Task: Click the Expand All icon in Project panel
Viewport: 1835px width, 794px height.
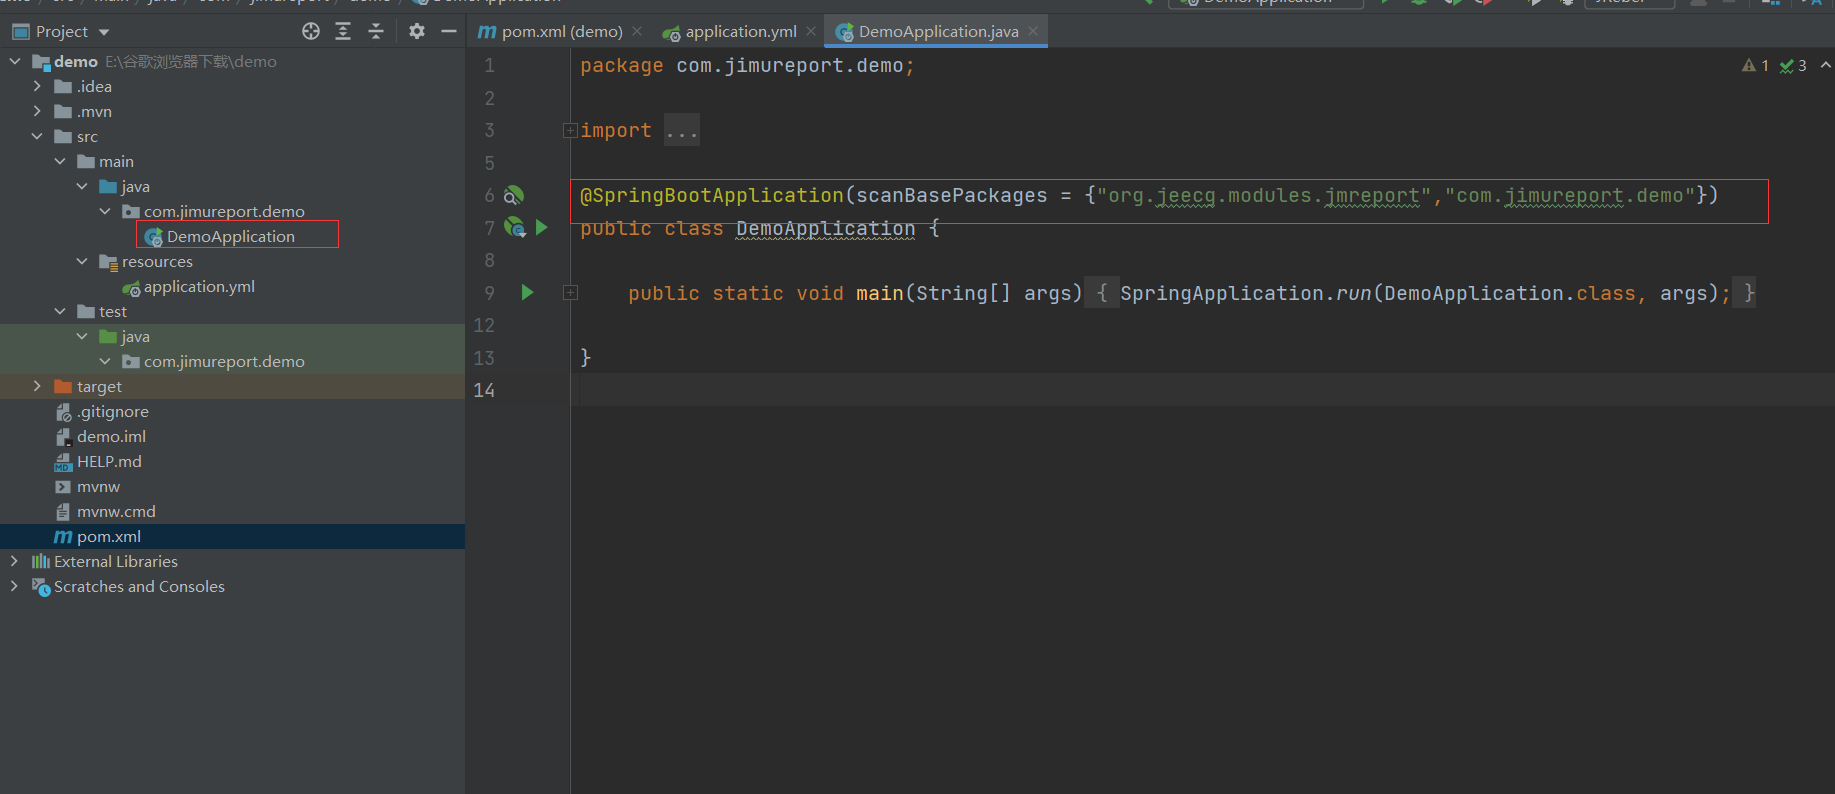Action: [x=343, y=32]
